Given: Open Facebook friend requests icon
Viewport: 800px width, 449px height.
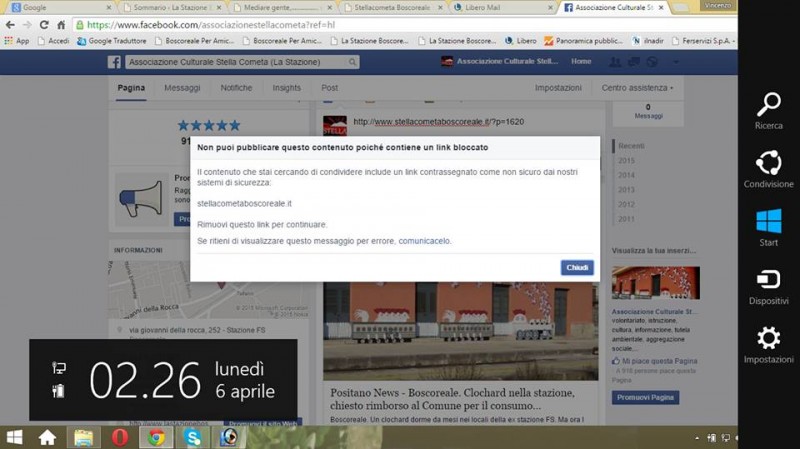Looking at the screenshot, I should tap(615, 62).
